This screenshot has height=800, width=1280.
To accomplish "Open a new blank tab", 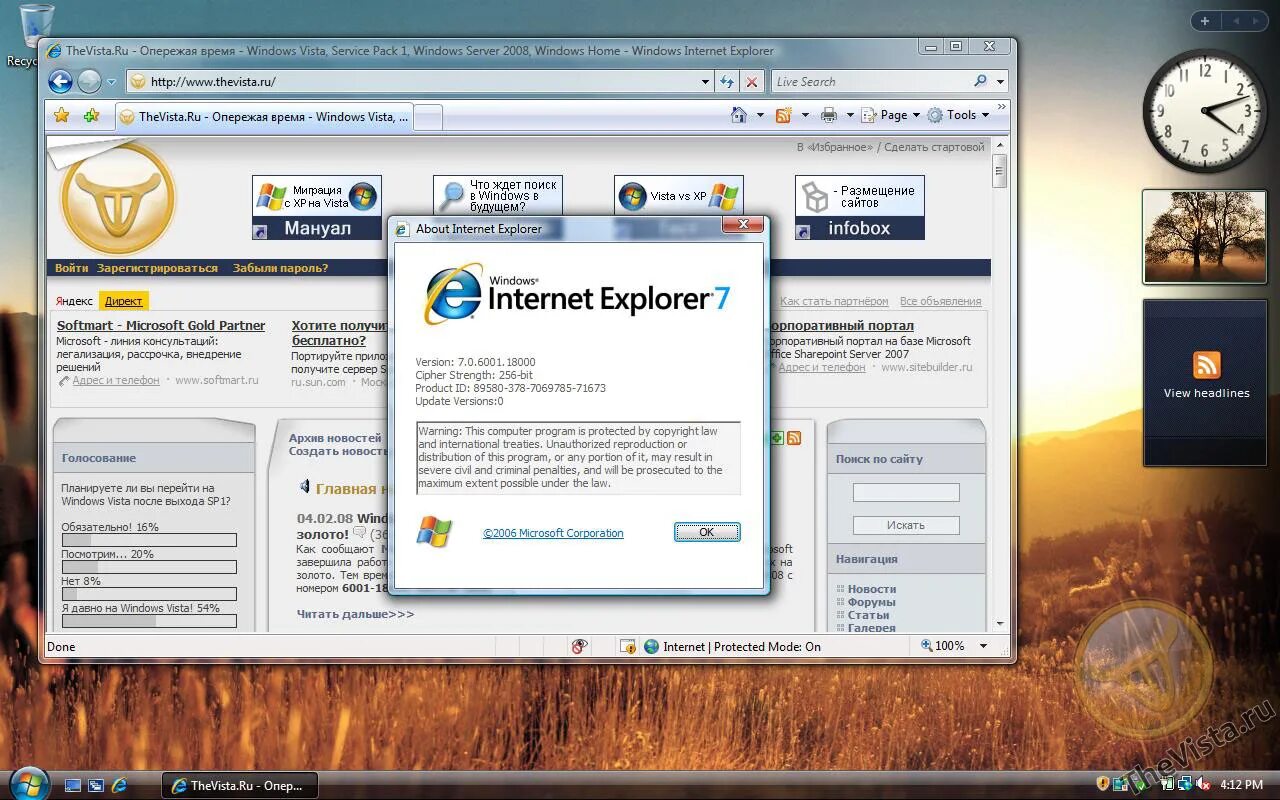I will point(428,118).
